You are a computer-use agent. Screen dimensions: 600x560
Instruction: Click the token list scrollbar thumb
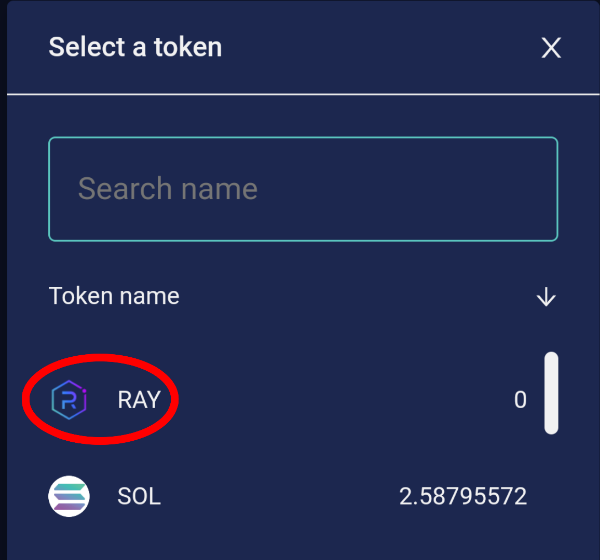point(551,393)
